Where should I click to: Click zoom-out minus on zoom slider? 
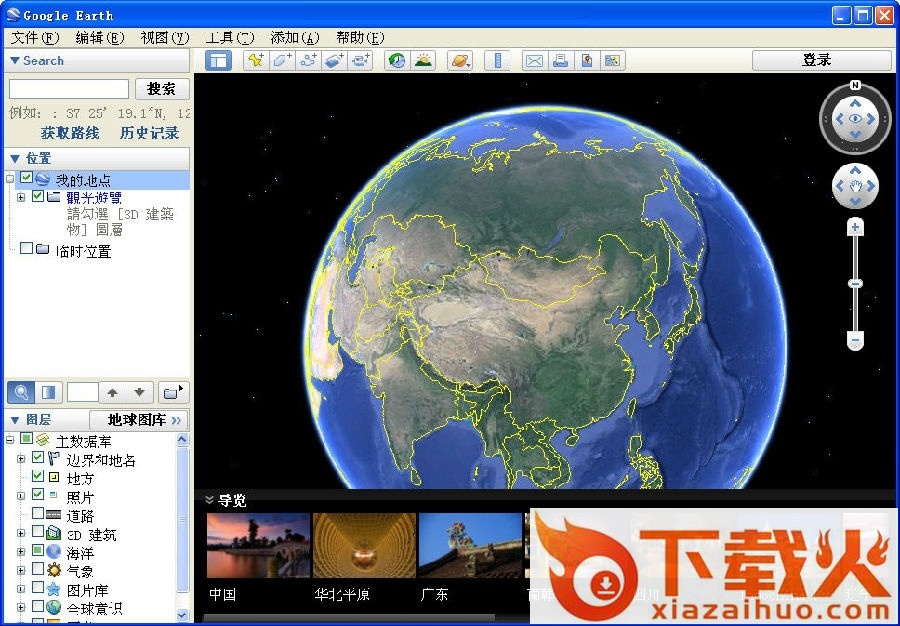855,340
